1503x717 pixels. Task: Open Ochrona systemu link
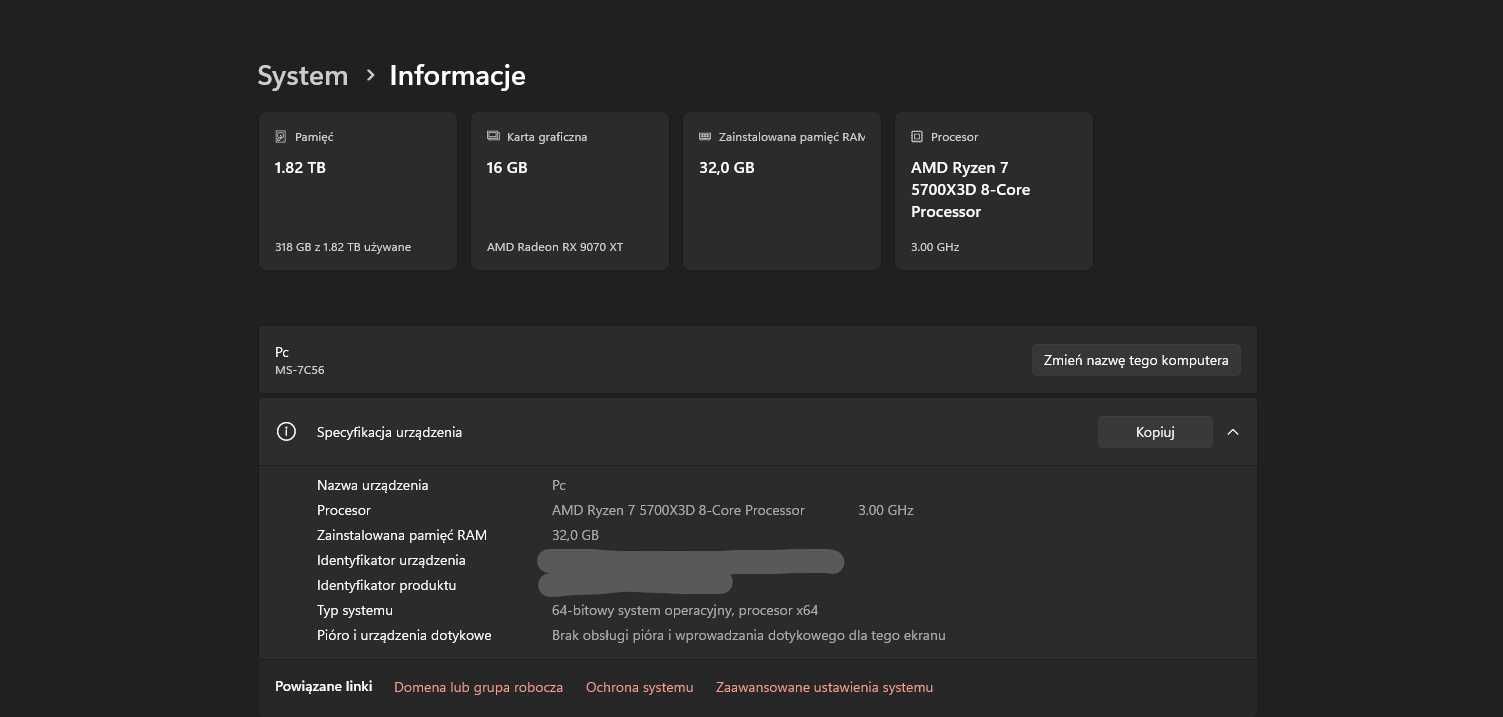click(x=639, y=687)
